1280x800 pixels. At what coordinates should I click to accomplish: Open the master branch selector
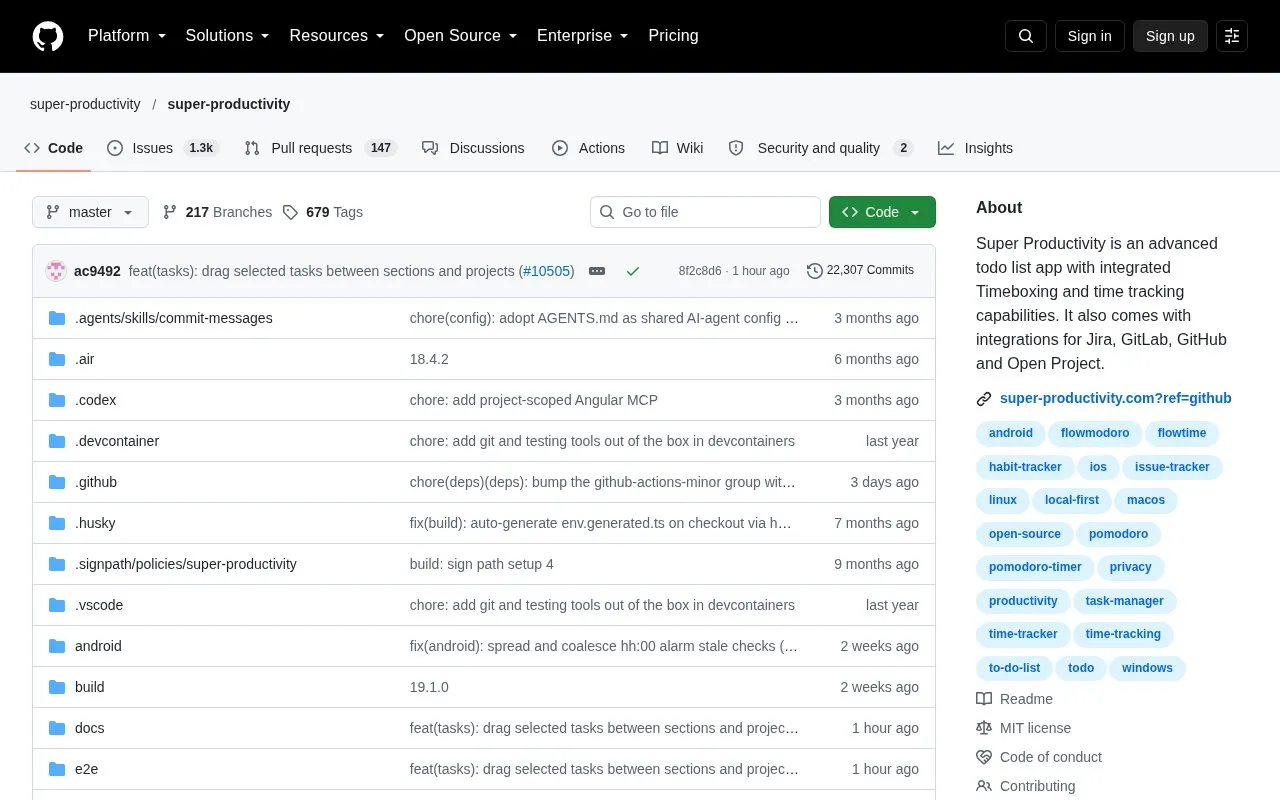tap(90, 212)
